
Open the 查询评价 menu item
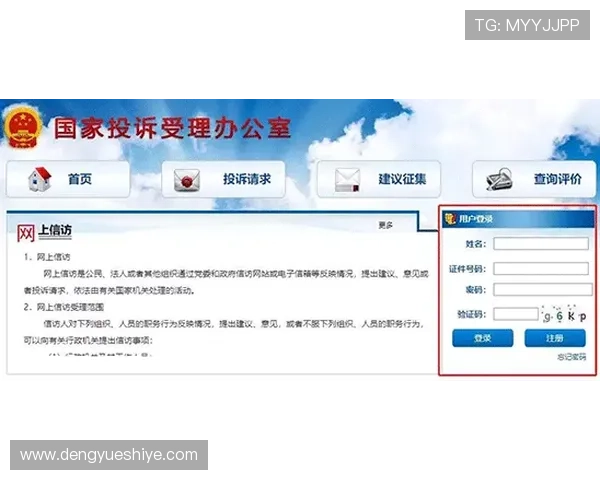click(x=534, y=179)
